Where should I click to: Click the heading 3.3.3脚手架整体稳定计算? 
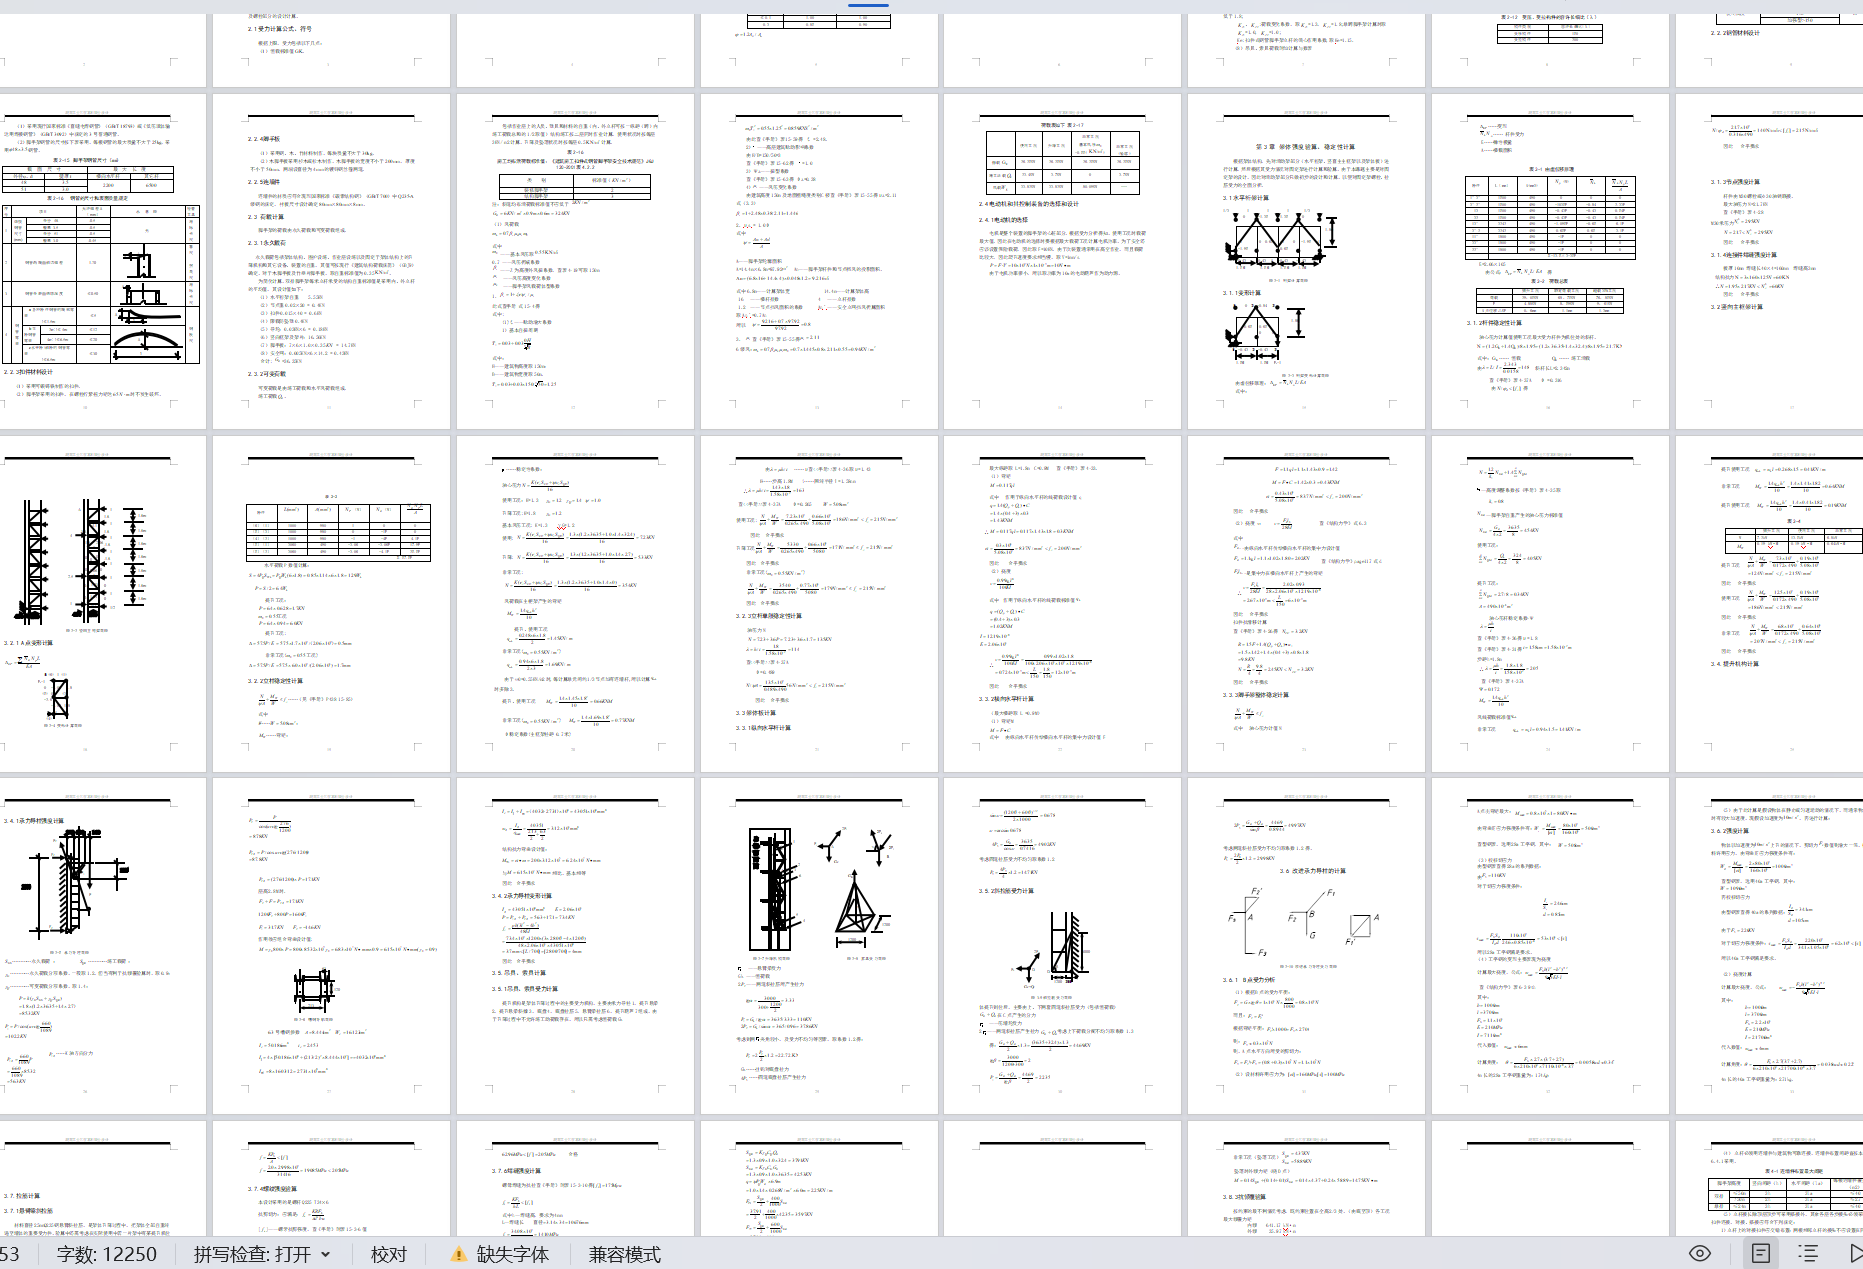pyautogui.click(x=1255, y=694)
